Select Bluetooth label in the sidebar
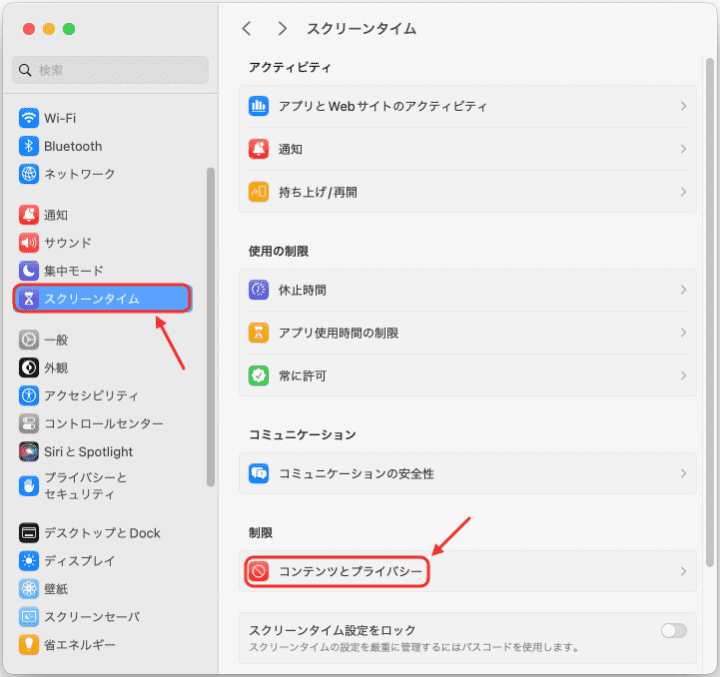This screenshot has width=720, height=677. pyautogui.click(x=73, y=146)
